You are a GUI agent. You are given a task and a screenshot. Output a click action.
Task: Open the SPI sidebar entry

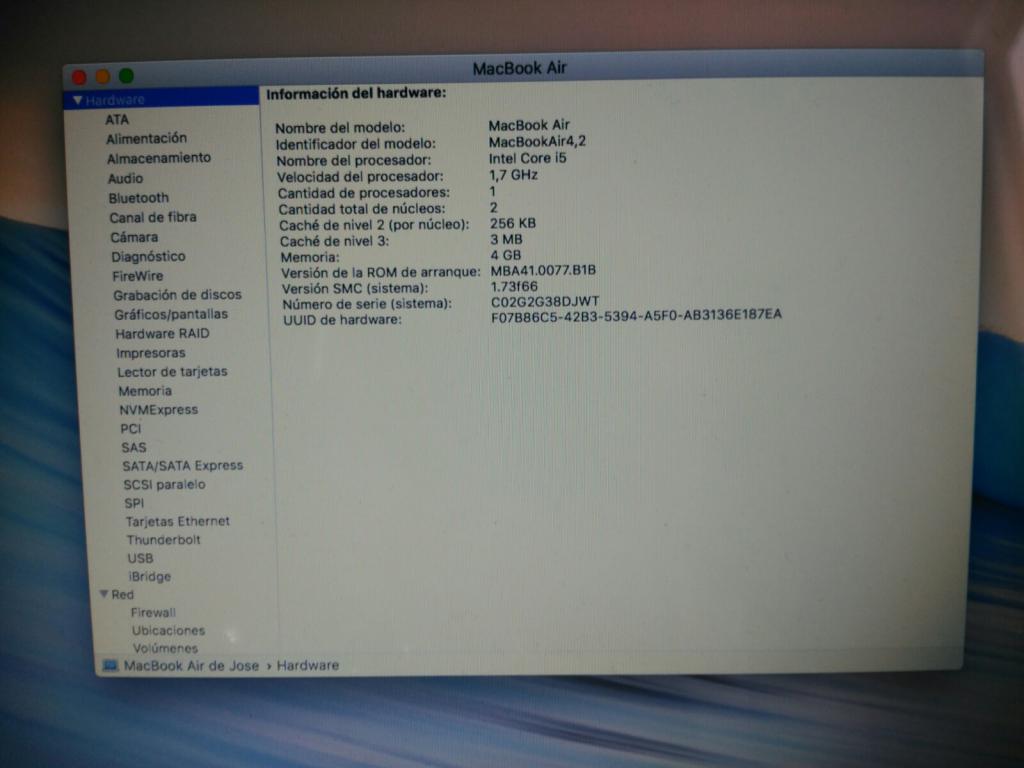tap(134, 504)
